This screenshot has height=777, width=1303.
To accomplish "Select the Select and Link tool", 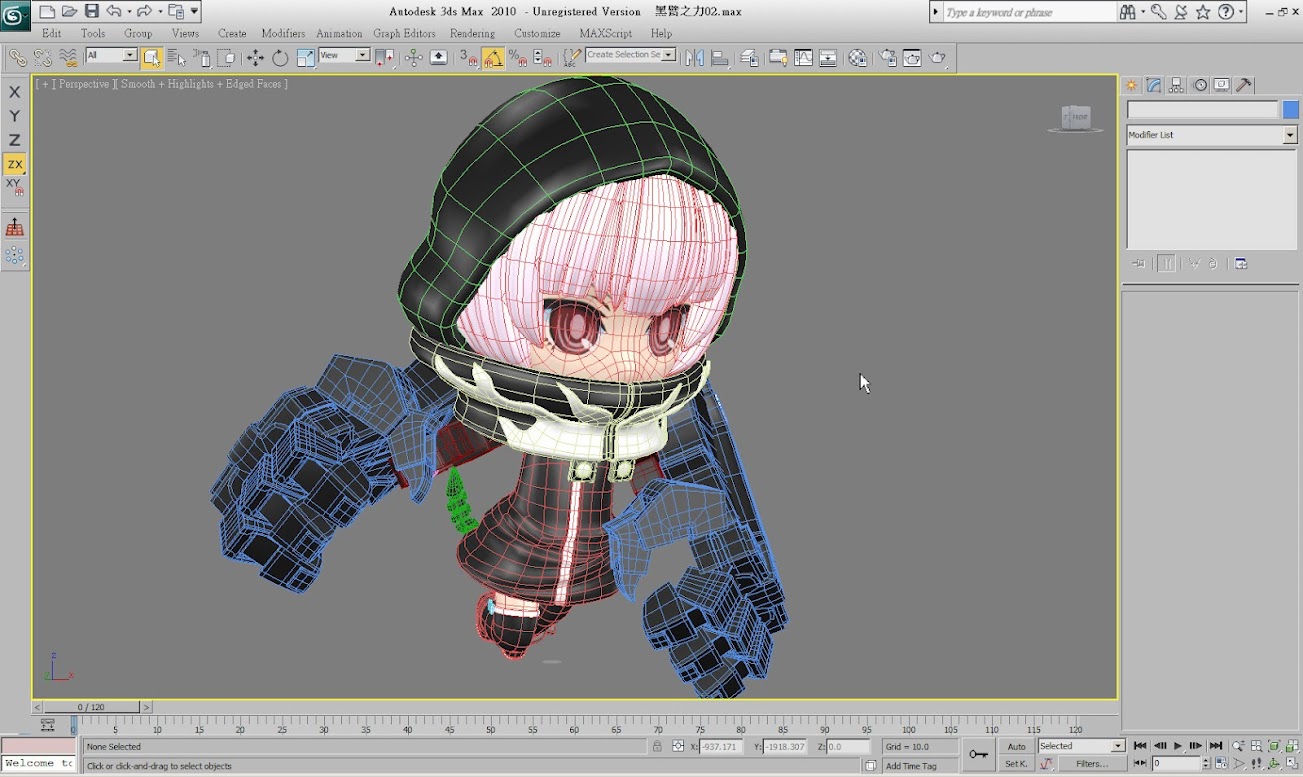I will (17, 58).
